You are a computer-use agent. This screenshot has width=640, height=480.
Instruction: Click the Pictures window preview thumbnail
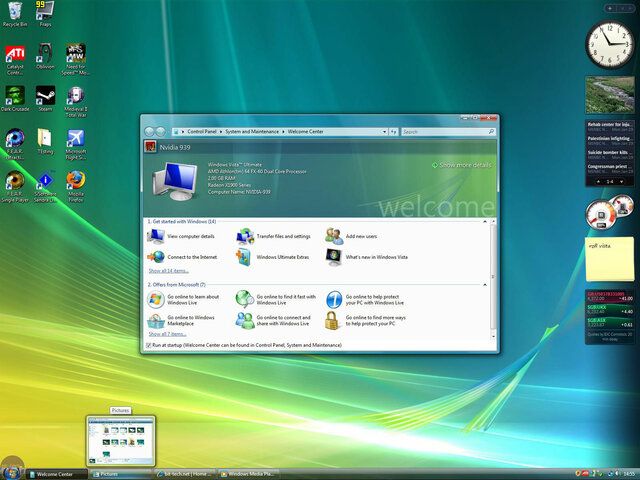[121, 441]
